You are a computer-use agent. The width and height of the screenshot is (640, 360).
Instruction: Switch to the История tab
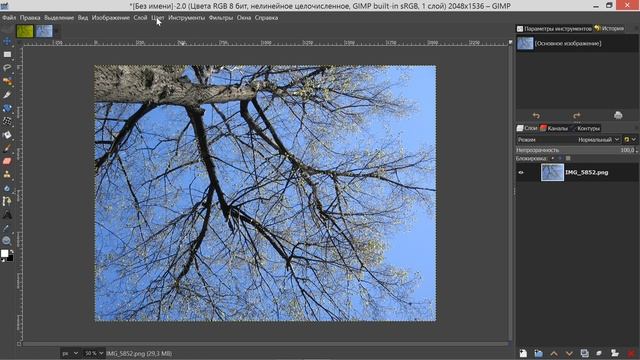pyautogui.click(x=609, y=29)
